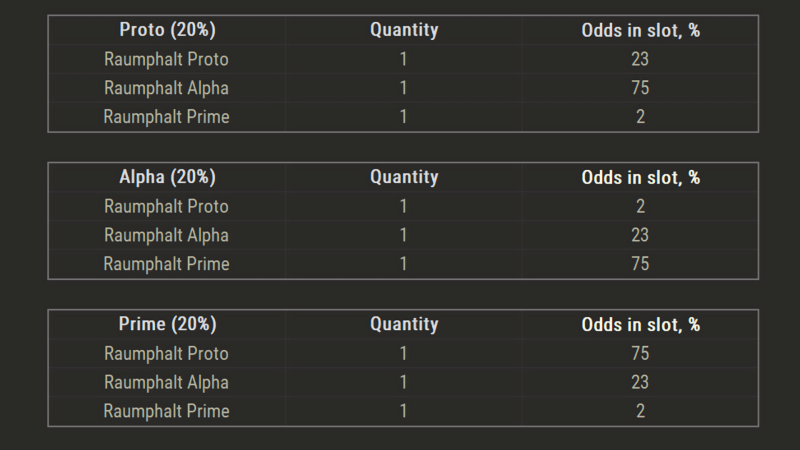Click the Quantity header in the Proto (20%) table
Image resolution: width=800 pixels, height=450 pixels.
tap(404, 30)
